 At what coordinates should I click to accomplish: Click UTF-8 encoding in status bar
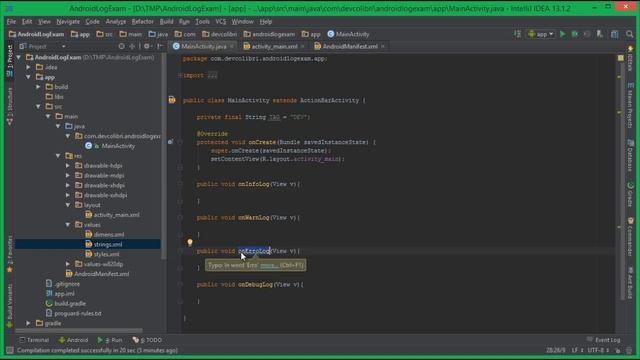click(x=598, y=350)
